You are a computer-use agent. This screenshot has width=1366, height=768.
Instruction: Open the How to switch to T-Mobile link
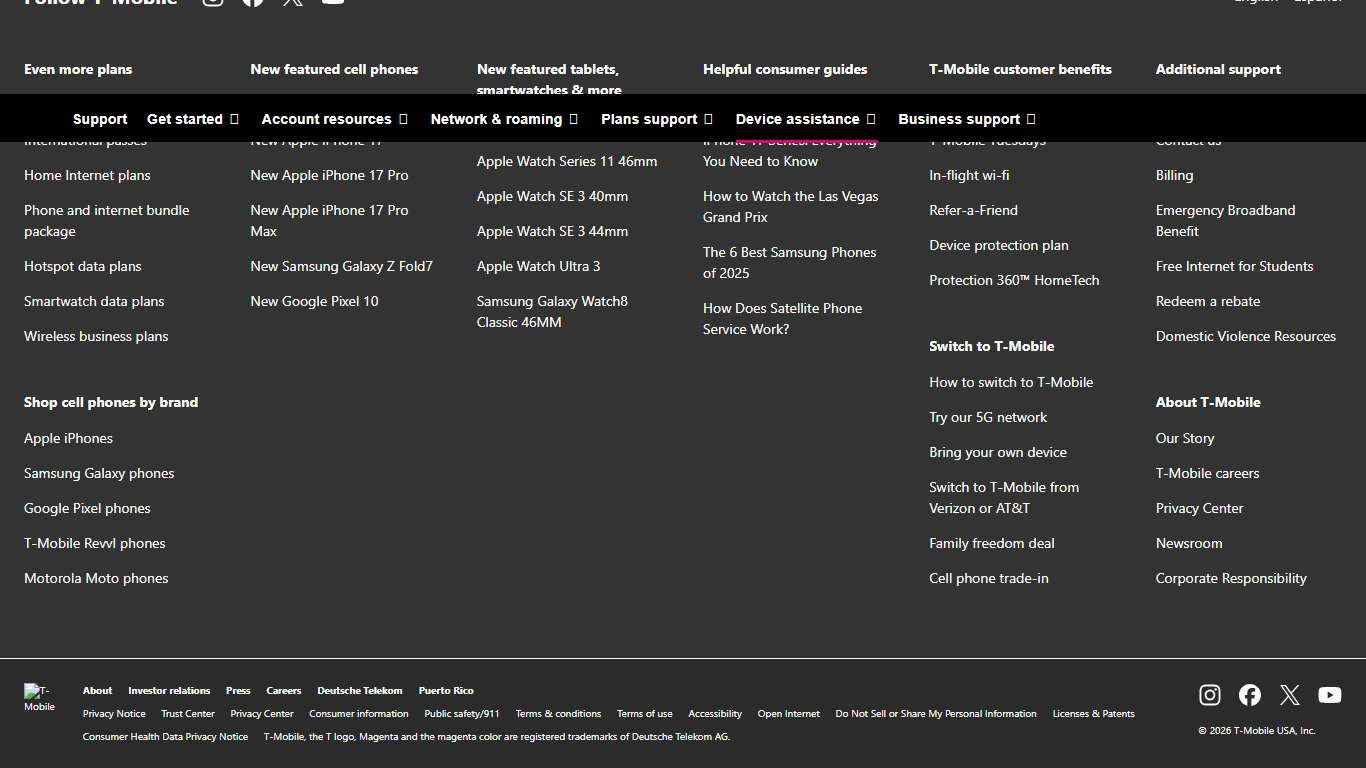pos(1011,382)
